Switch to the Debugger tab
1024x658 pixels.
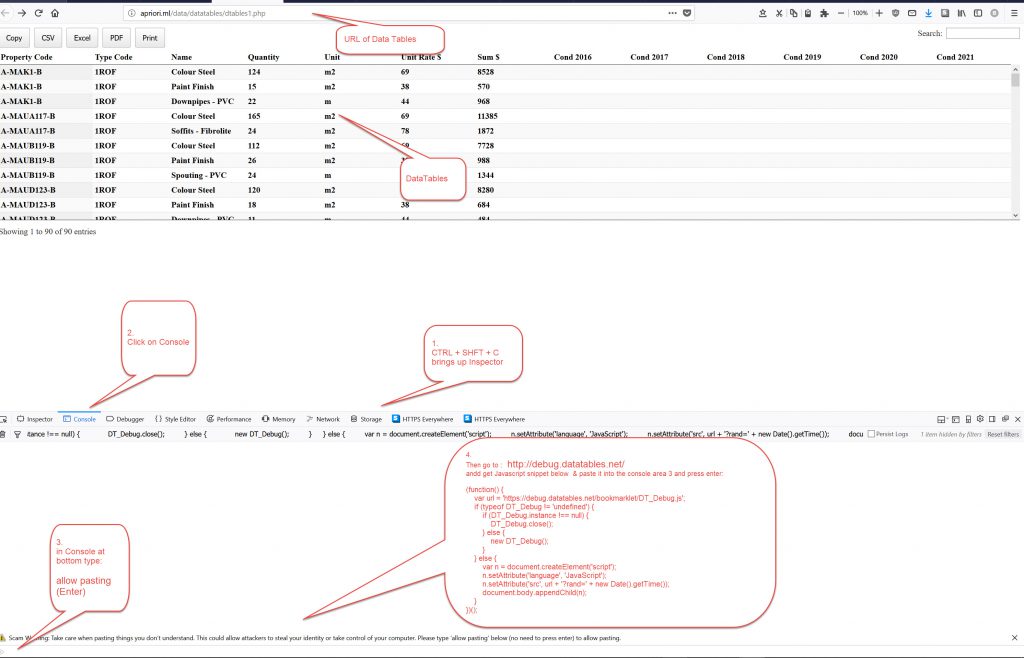pos(125,419)
